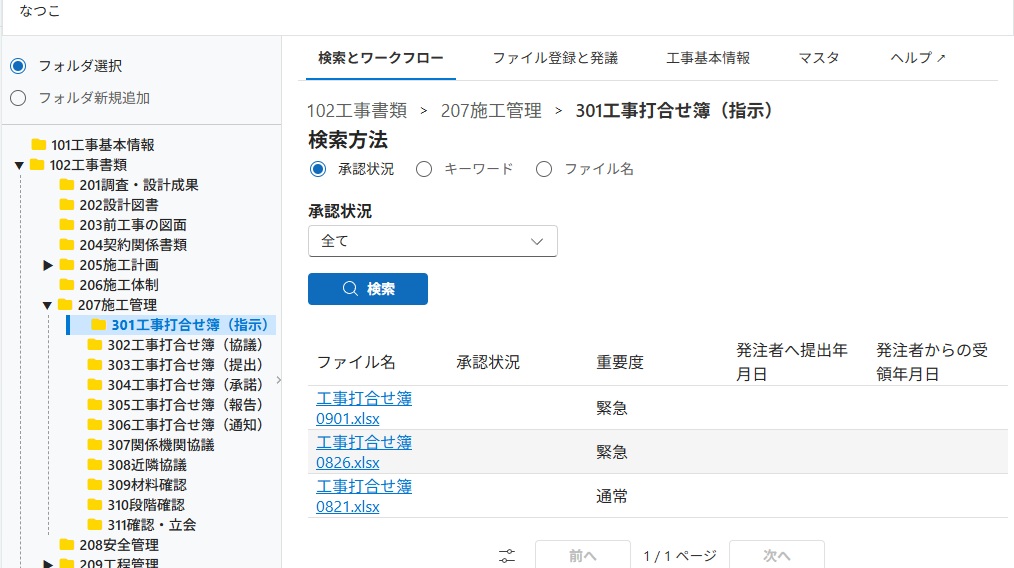Click folder icon of 309材料確認
Image resolution: width=1014 pixels, height=568 pixels.
click(x=95, y=485)
